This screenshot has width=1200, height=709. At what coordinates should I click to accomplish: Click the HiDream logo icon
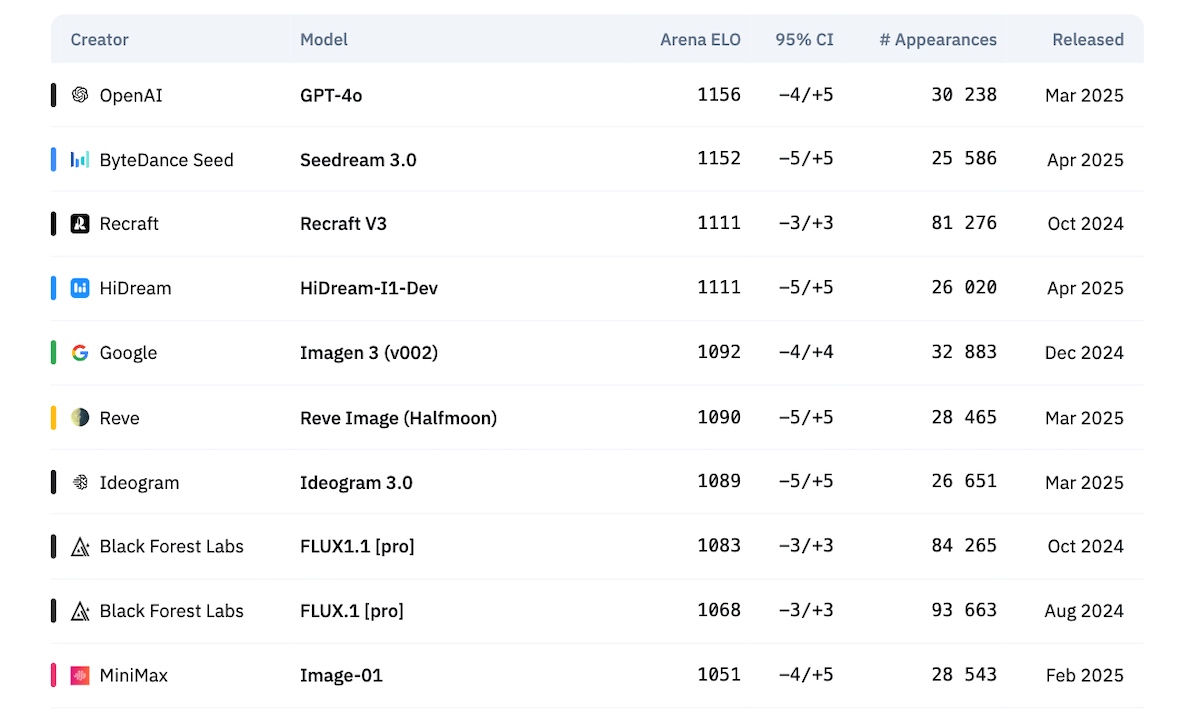point(80,288)
